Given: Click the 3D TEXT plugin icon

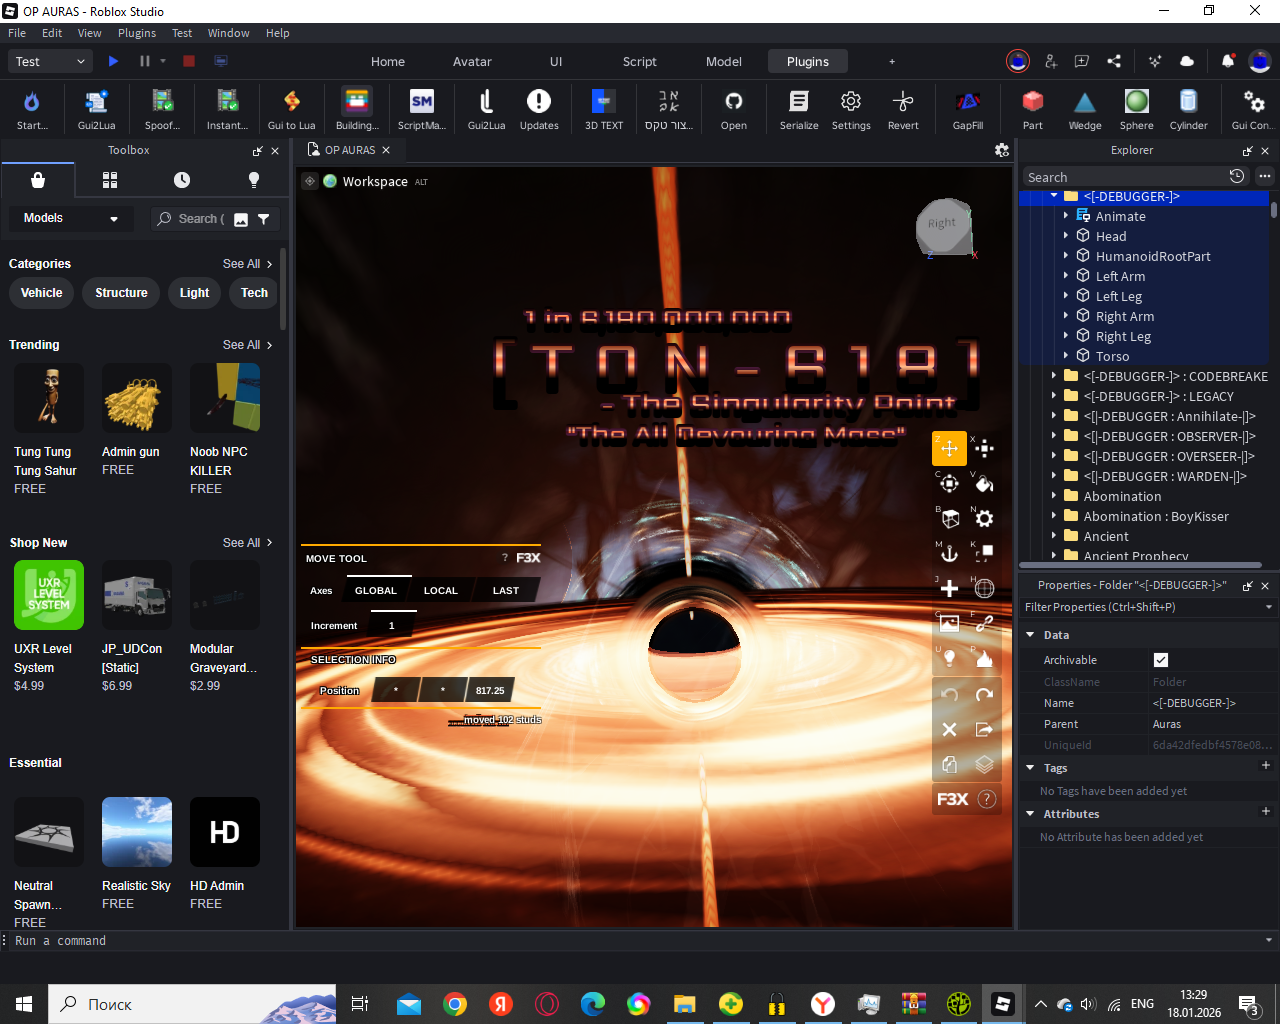Looking at the screenshot, I should click(604, 109).
